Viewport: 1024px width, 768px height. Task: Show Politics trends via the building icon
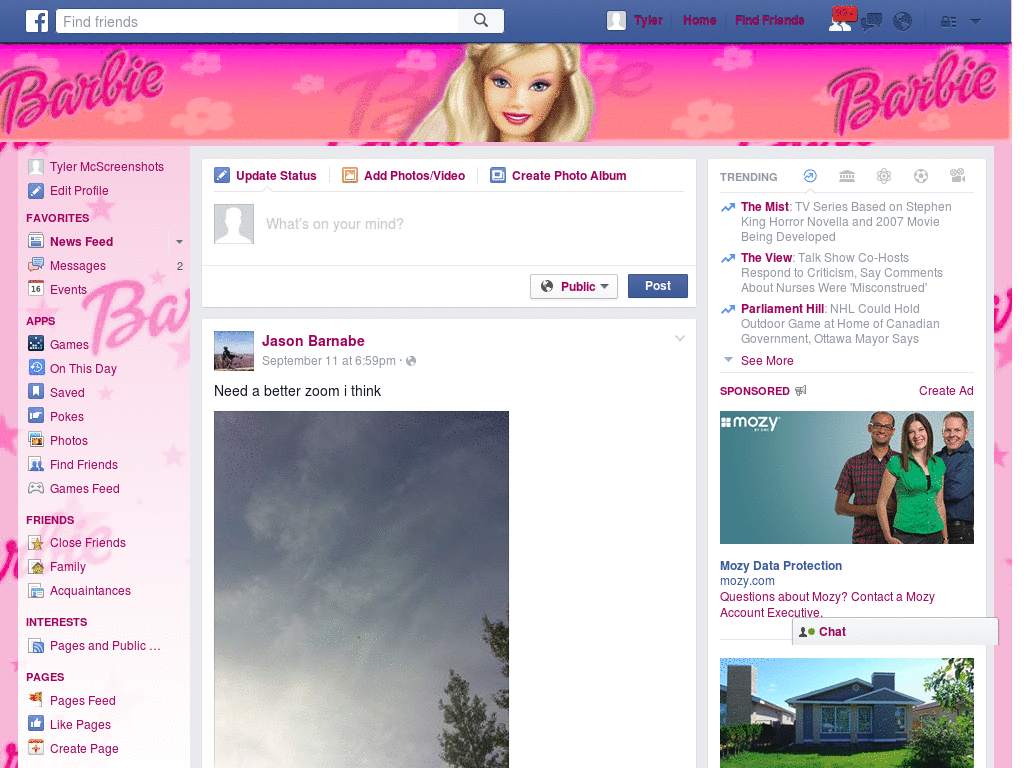click(847, 176)
